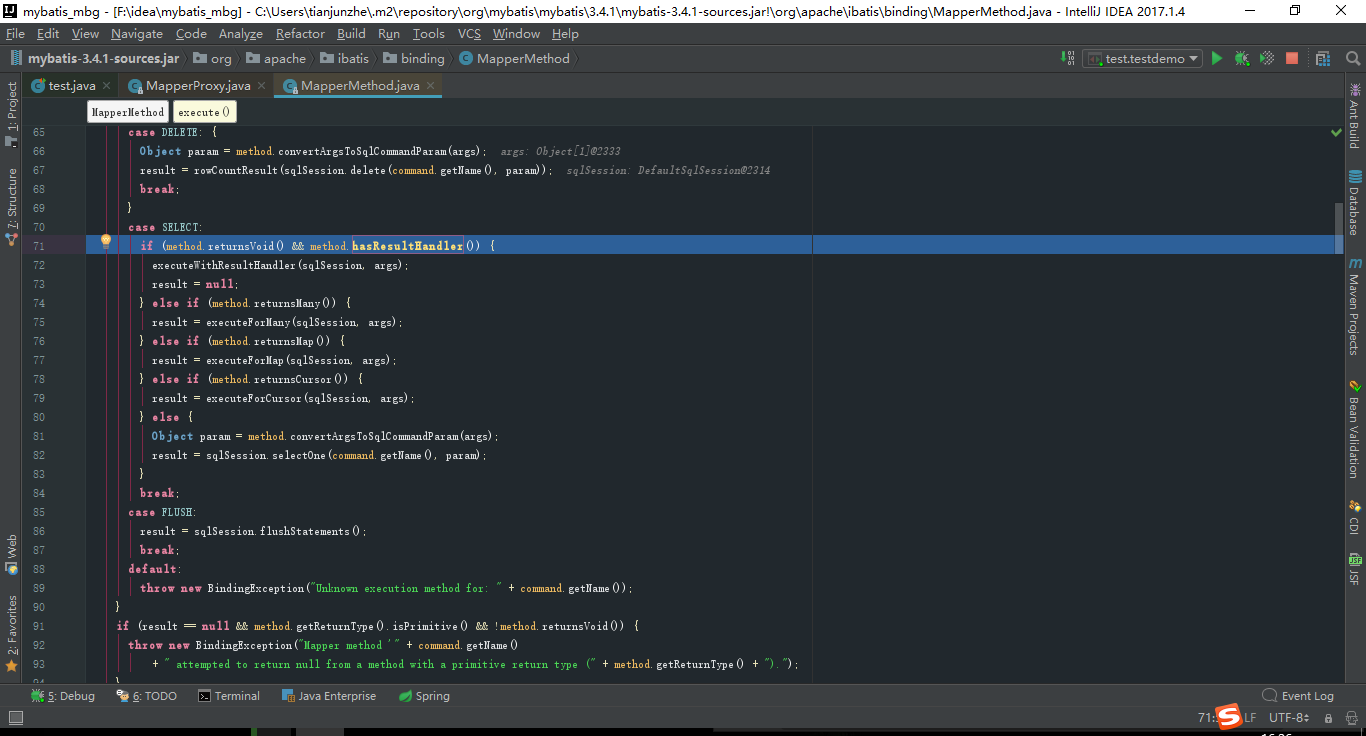Viewport: 1366px width, 736px height.
Task: Toggle the read-only lock in status bar
Action: pyautogui.click(x=1328, y=718)
